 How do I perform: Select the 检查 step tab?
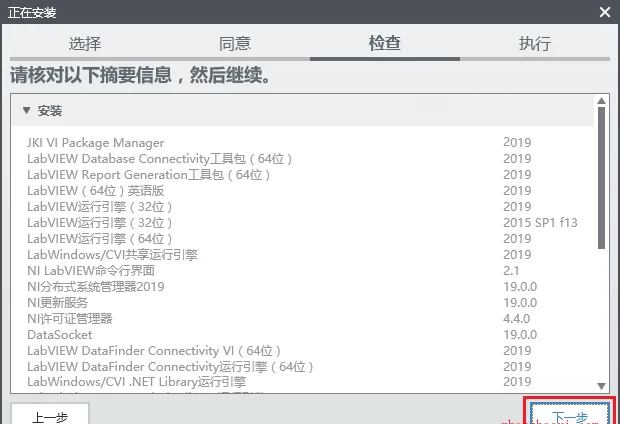tap(385, 44)
